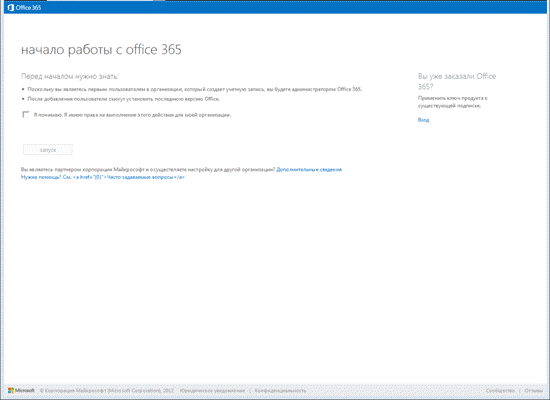Viewport: 550px width, 400px height.
Task: Click the Microsoft Corporation 2012 copyright text
Action: (107, 391)
